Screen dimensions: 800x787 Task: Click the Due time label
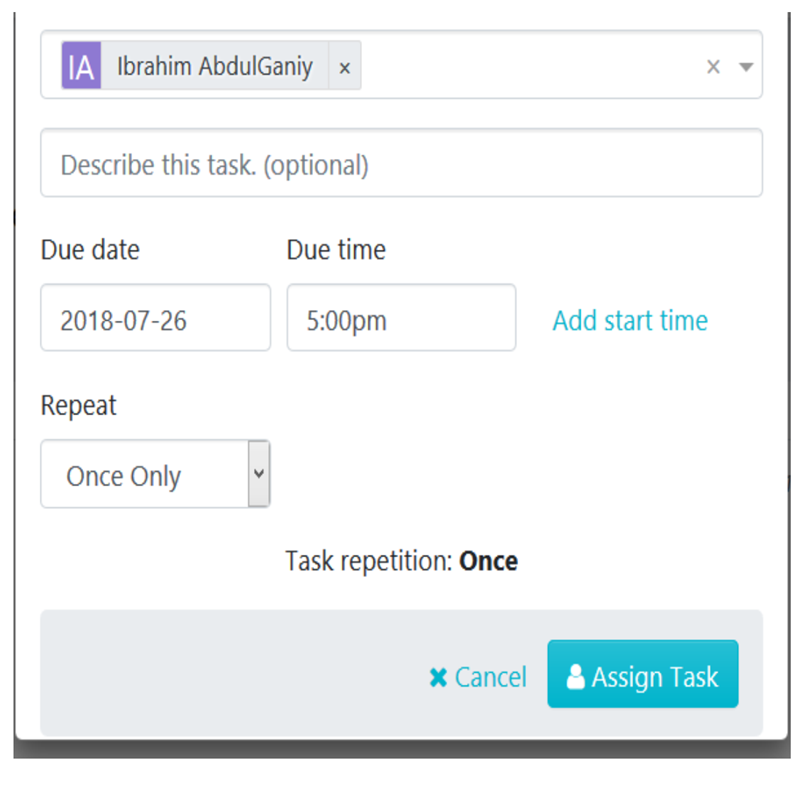point(336,250)
